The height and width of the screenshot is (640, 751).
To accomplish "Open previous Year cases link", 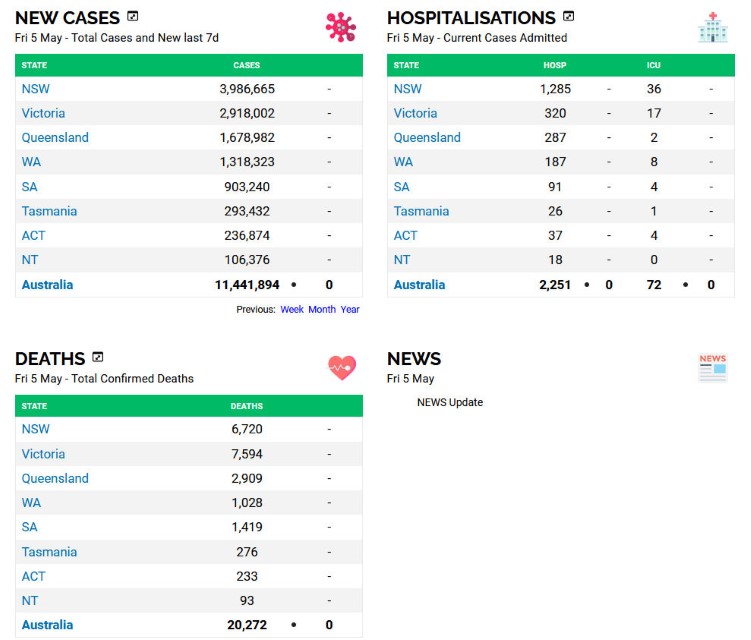I will click(350, 310).
